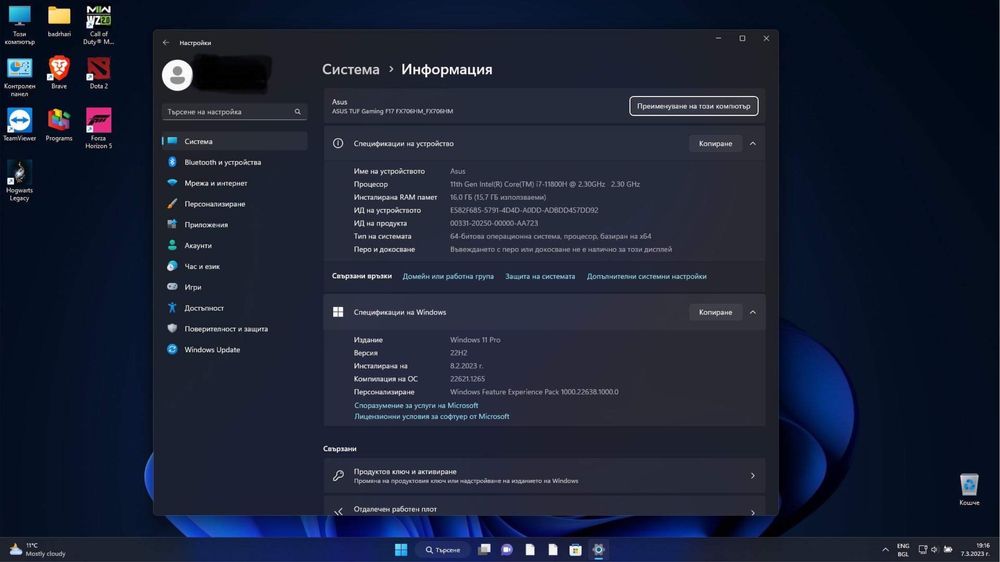This screenshot has height=562, width=1000.
Task: Open the Chat app on taskbar
Action: (507, 550)
